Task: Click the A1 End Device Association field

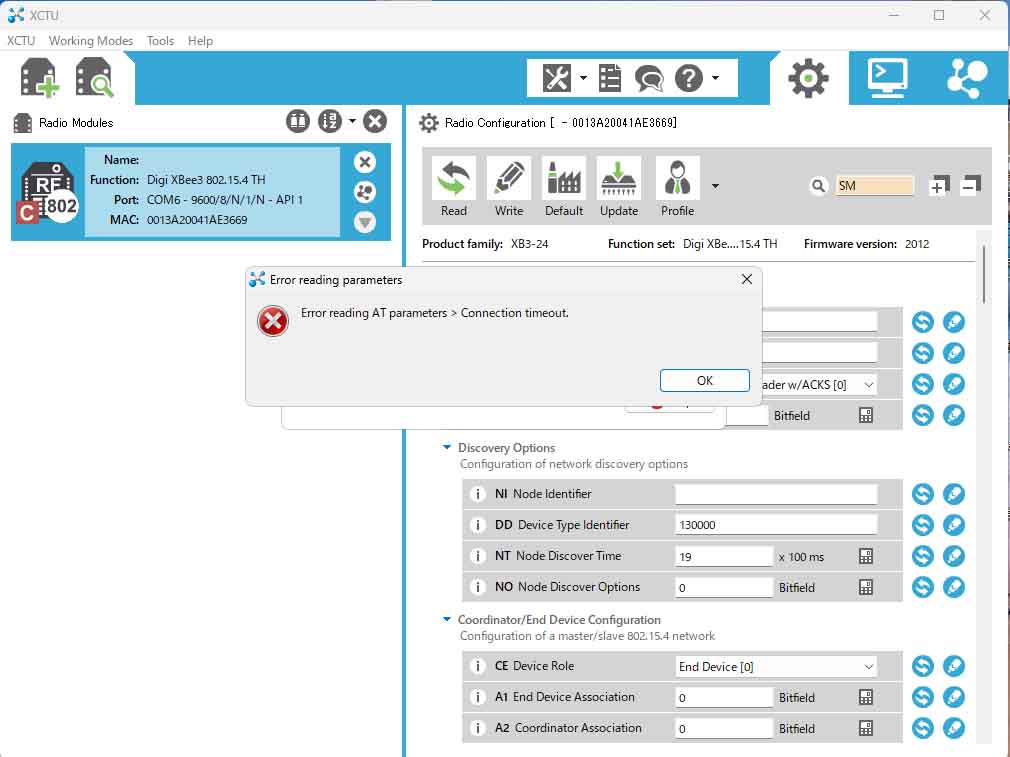Action: pyautogui.click(x=723, y=697)
